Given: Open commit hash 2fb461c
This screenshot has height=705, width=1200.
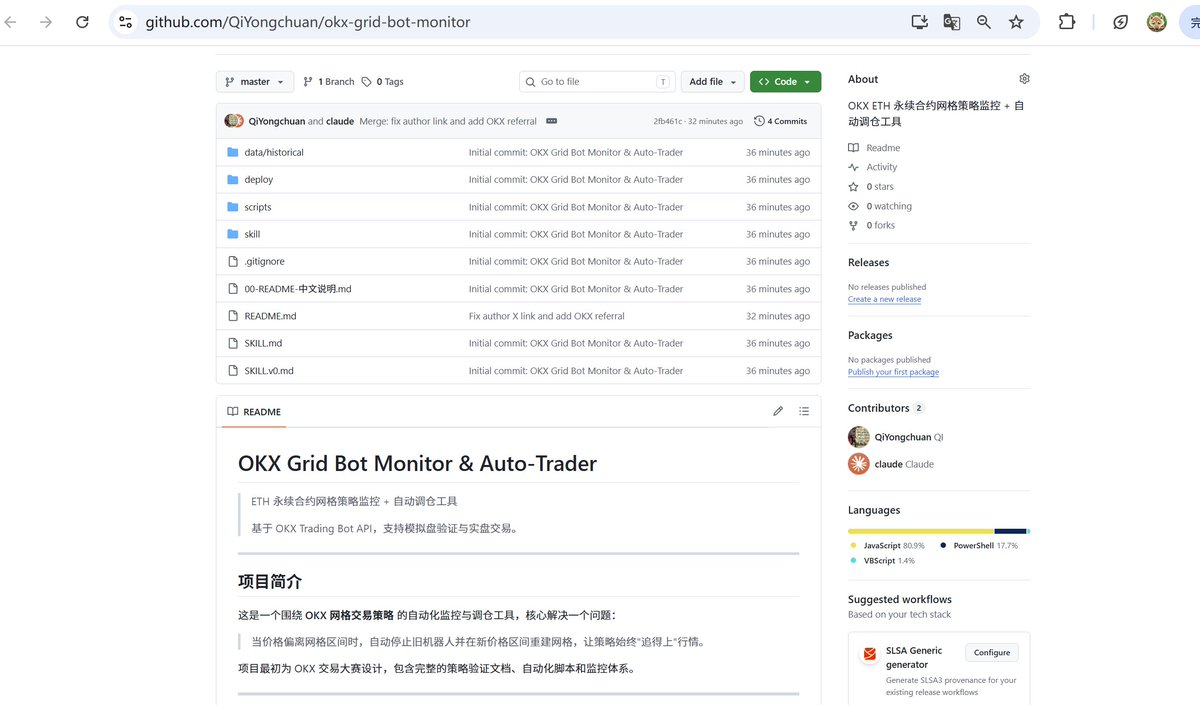Looking at the screenshot, I should (x=668, y=121).
